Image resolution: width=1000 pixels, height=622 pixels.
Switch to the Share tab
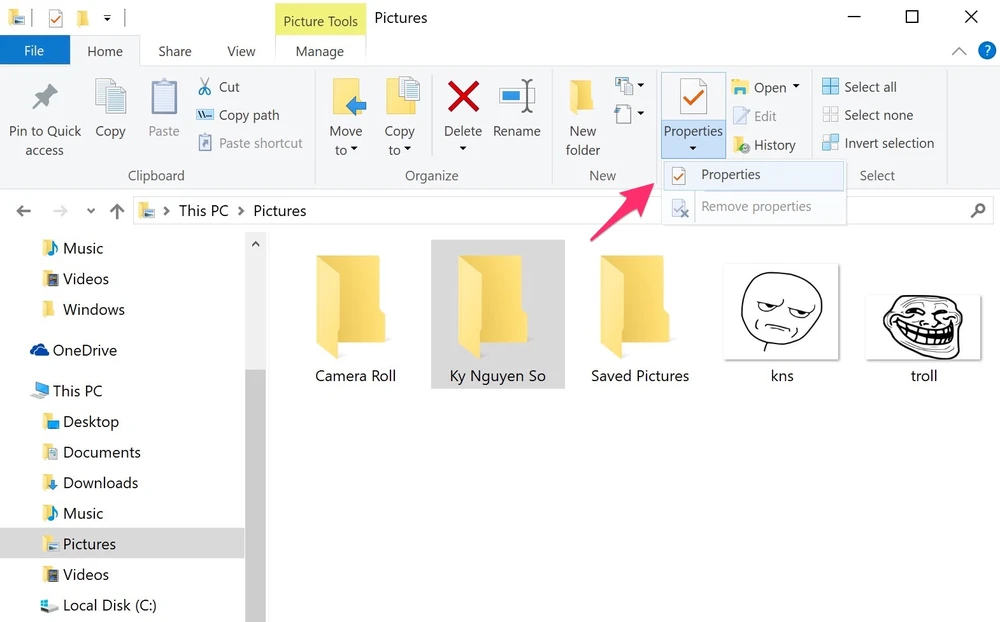click(x=174, y=50)
